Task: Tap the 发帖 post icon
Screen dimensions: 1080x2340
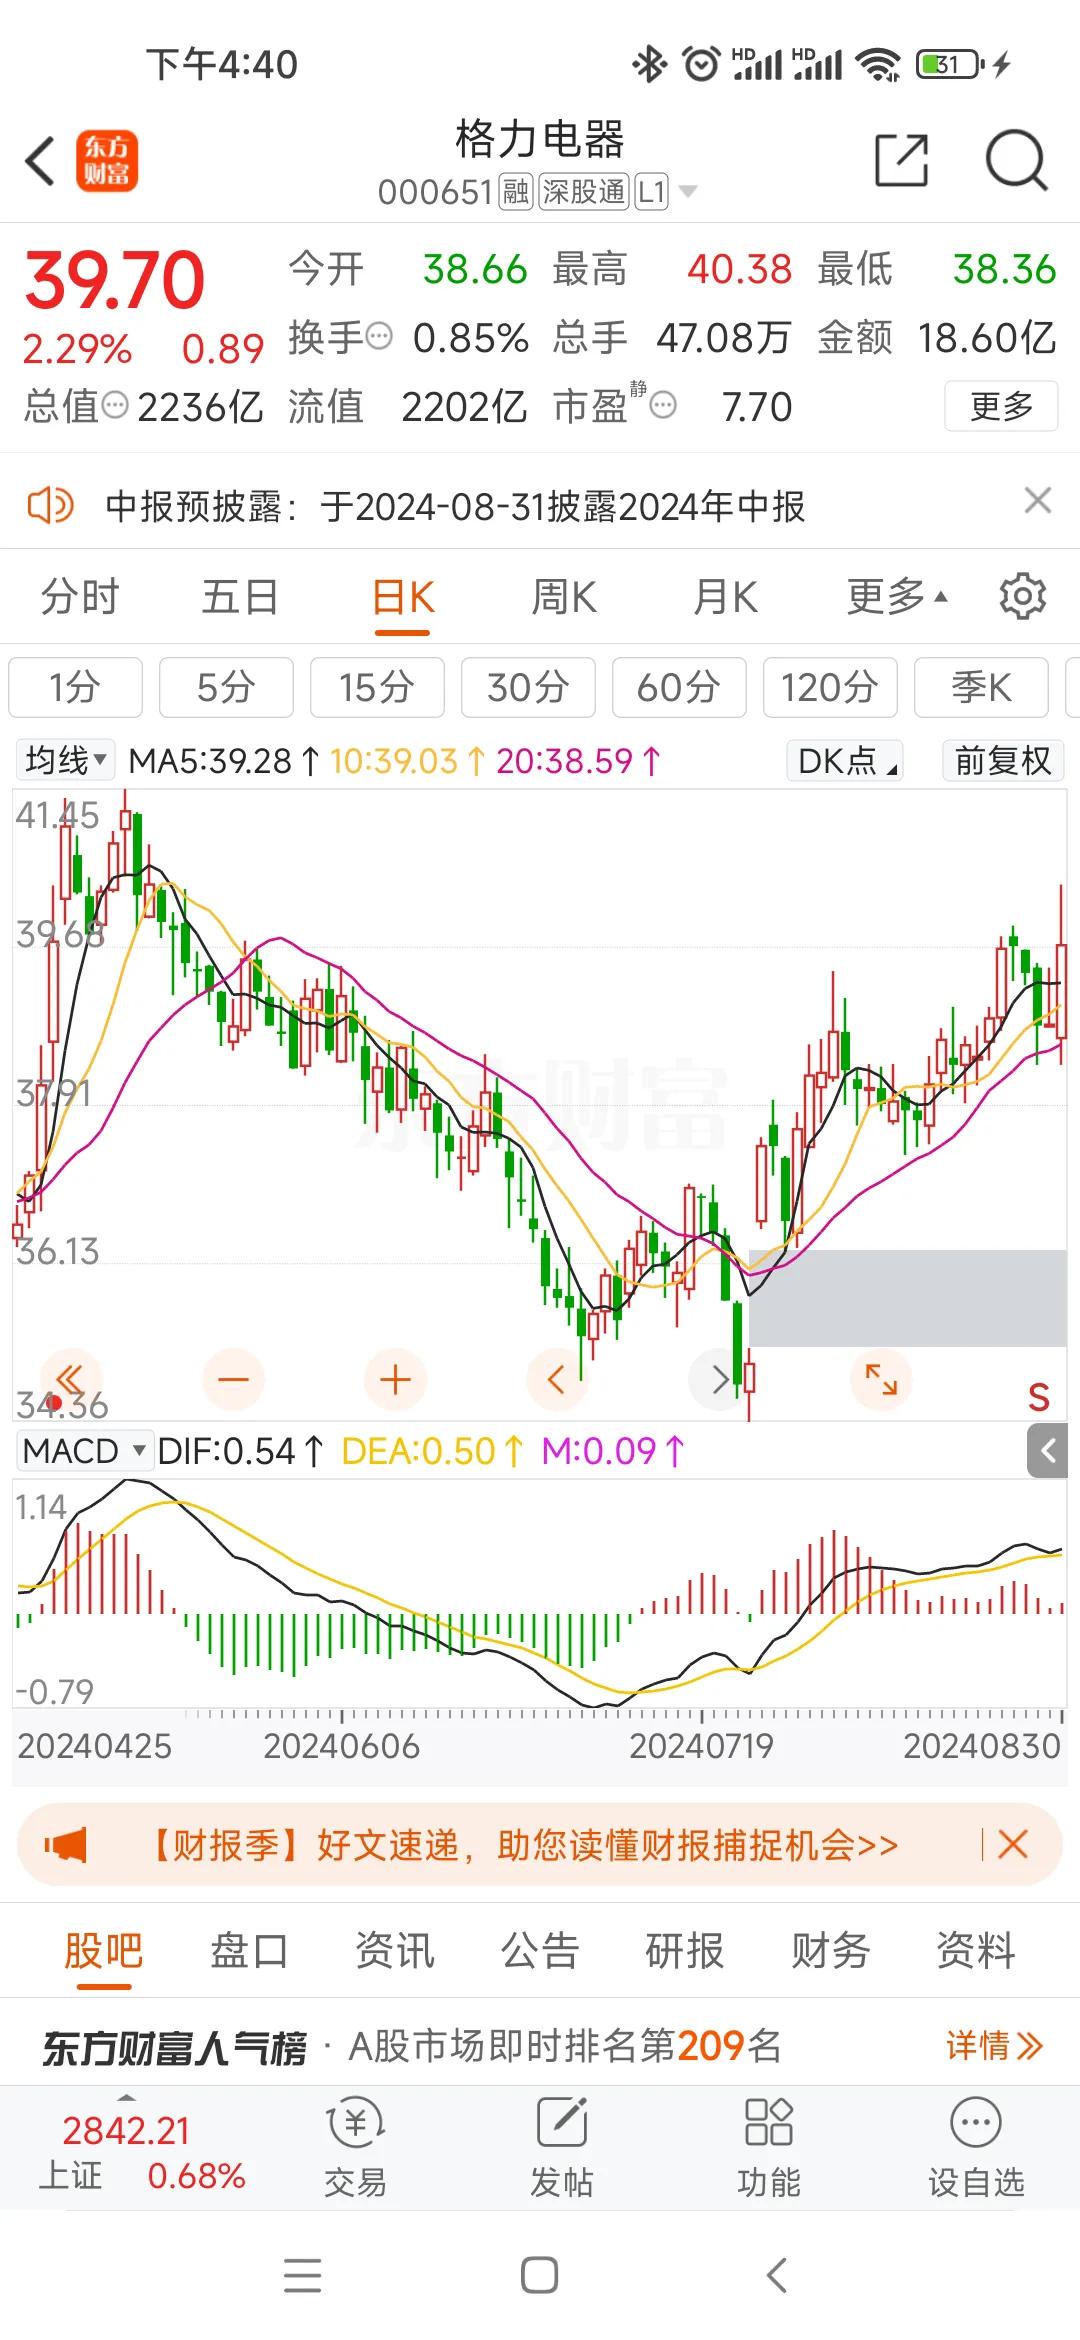Action: pyautogui.click(x=562, y=2146)
